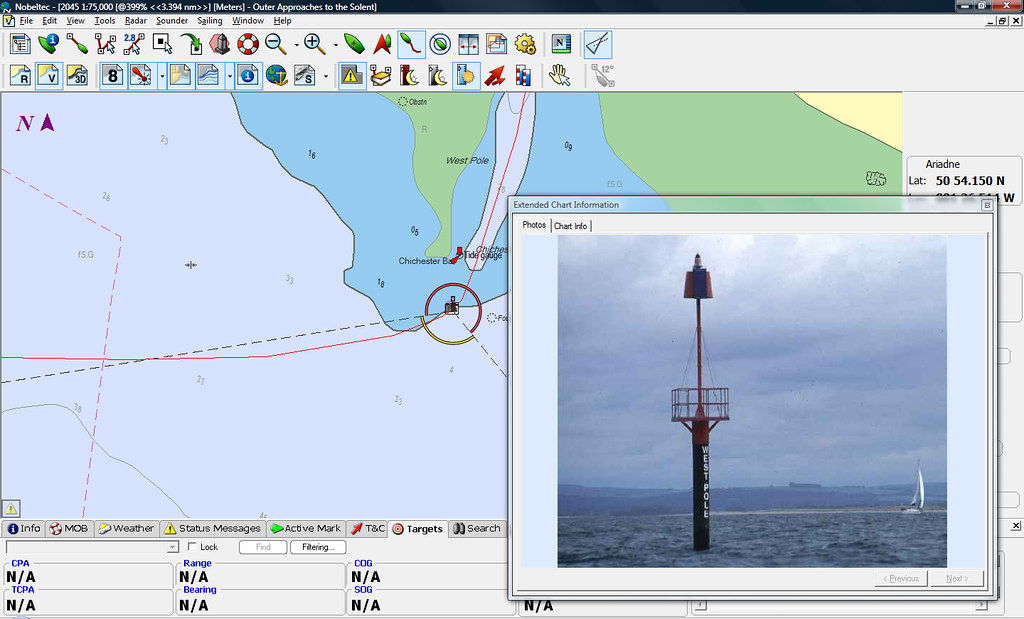Switch to the Active Mark tab
This screenshot has height=619, width=1024.
tap(306, 528)
